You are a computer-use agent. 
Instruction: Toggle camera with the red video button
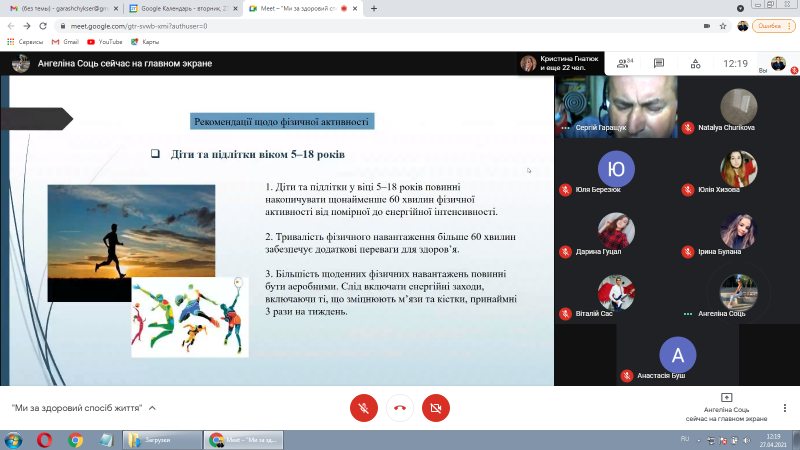point(436,408)
